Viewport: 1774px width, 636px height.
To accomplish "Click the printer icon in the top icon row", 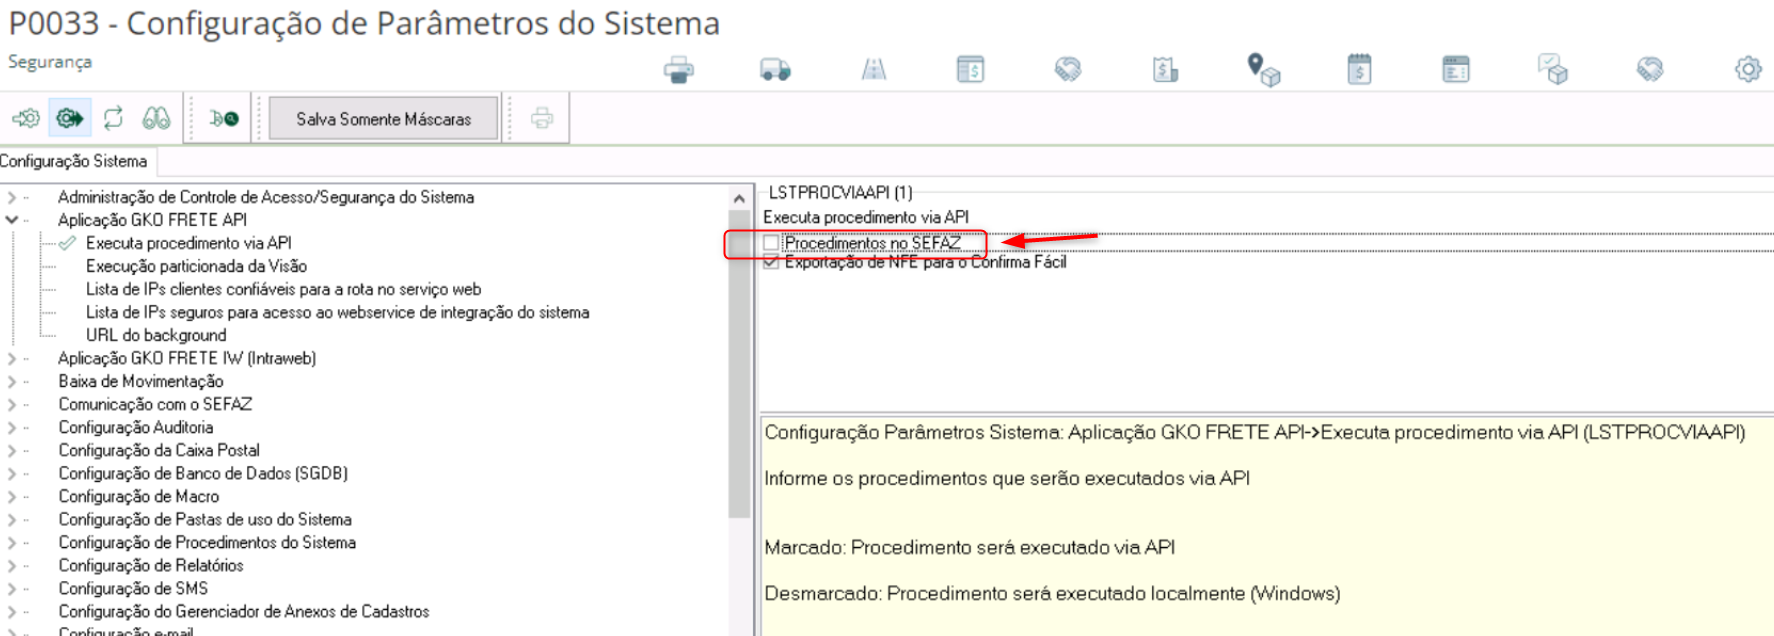I will tap(678, 70).
